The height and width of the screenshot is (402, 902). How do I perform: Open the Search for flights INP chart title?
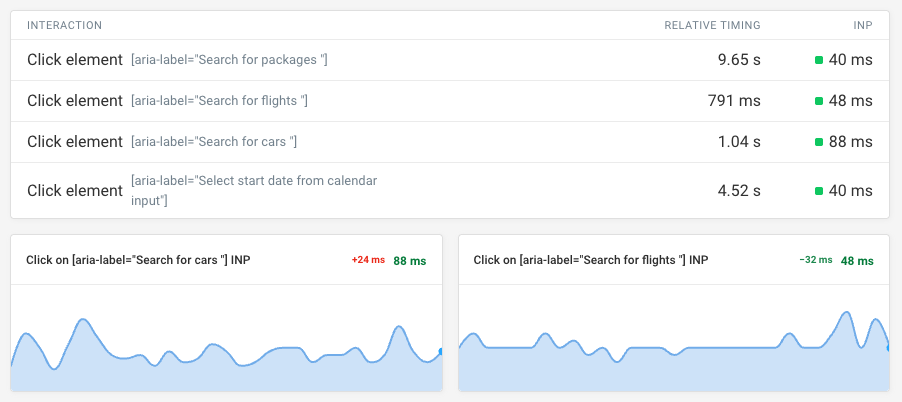coord(591,260)
